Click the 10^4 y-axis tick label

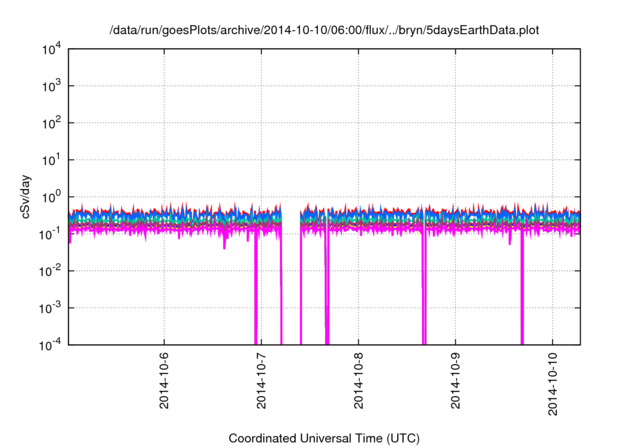(x=51, y=49)
